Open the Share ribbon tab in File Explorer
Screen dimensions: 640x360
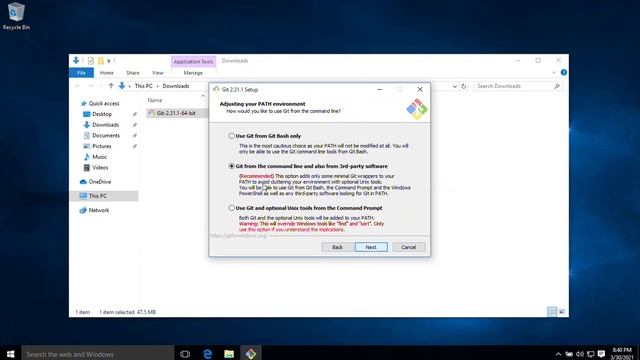(133, 73)
